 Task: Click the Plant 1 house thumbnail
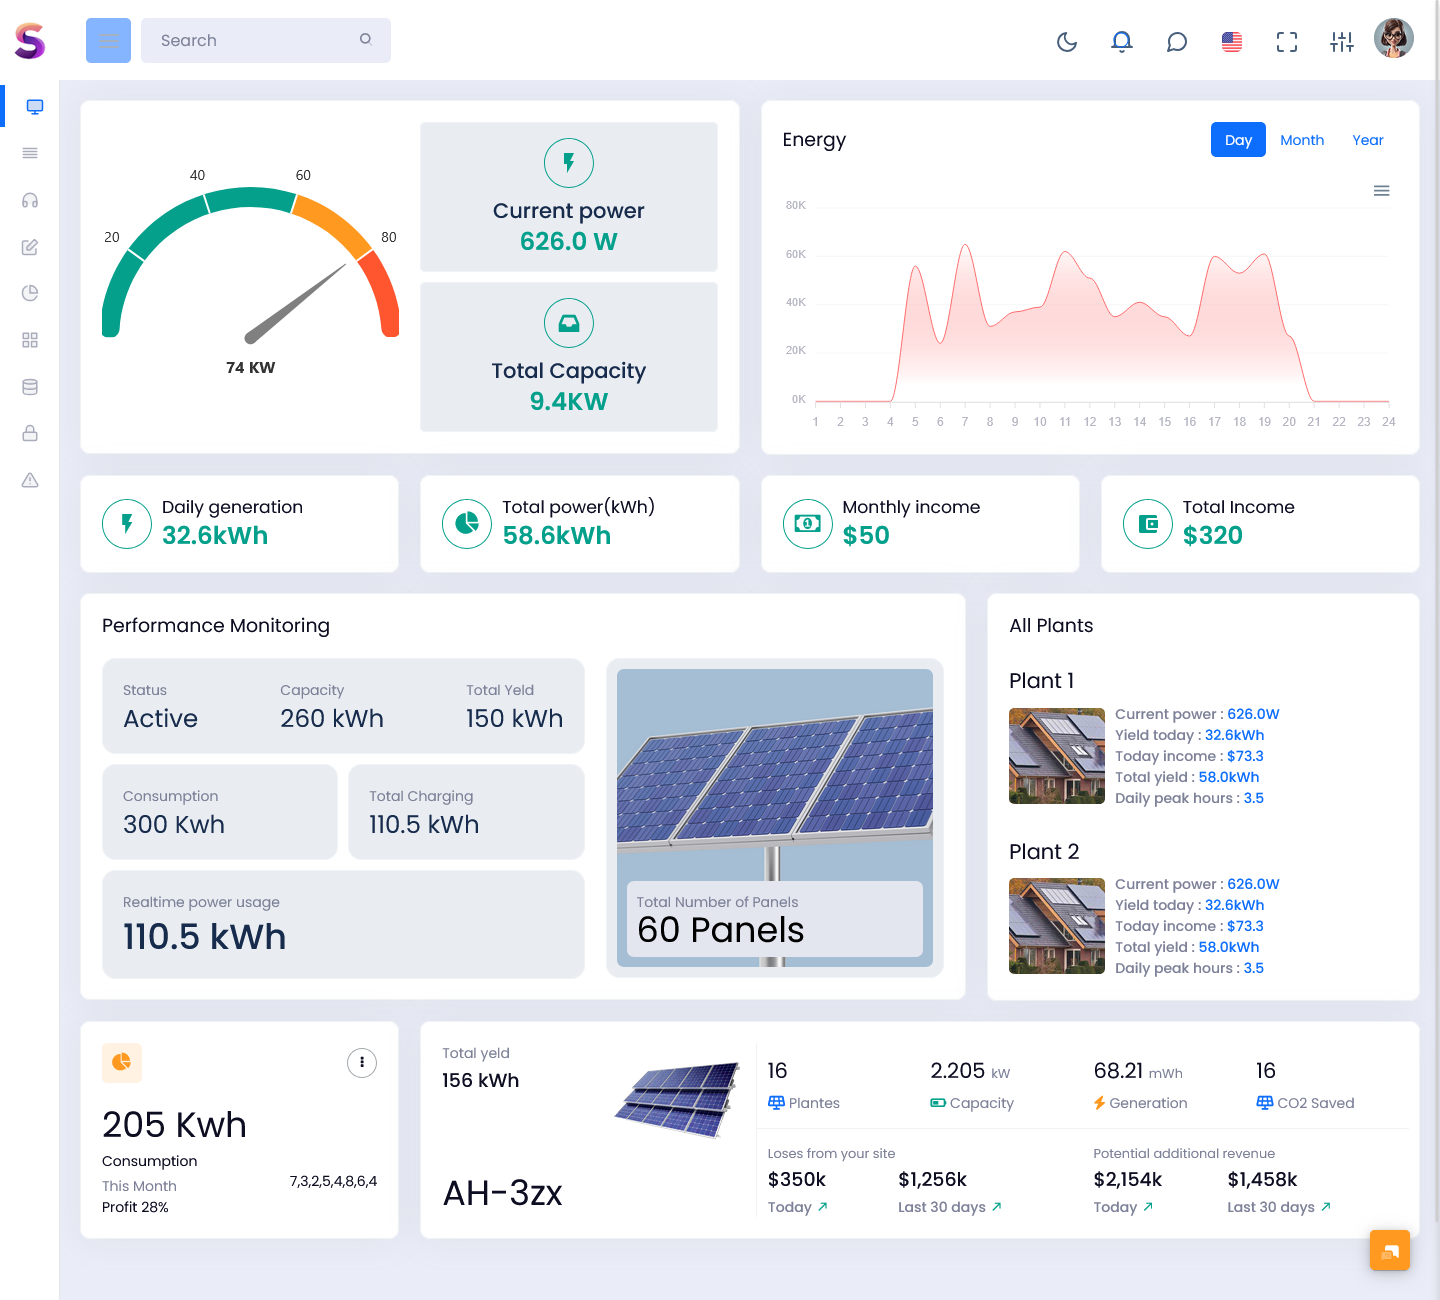pyautogui.click(x=1057, y=756)
